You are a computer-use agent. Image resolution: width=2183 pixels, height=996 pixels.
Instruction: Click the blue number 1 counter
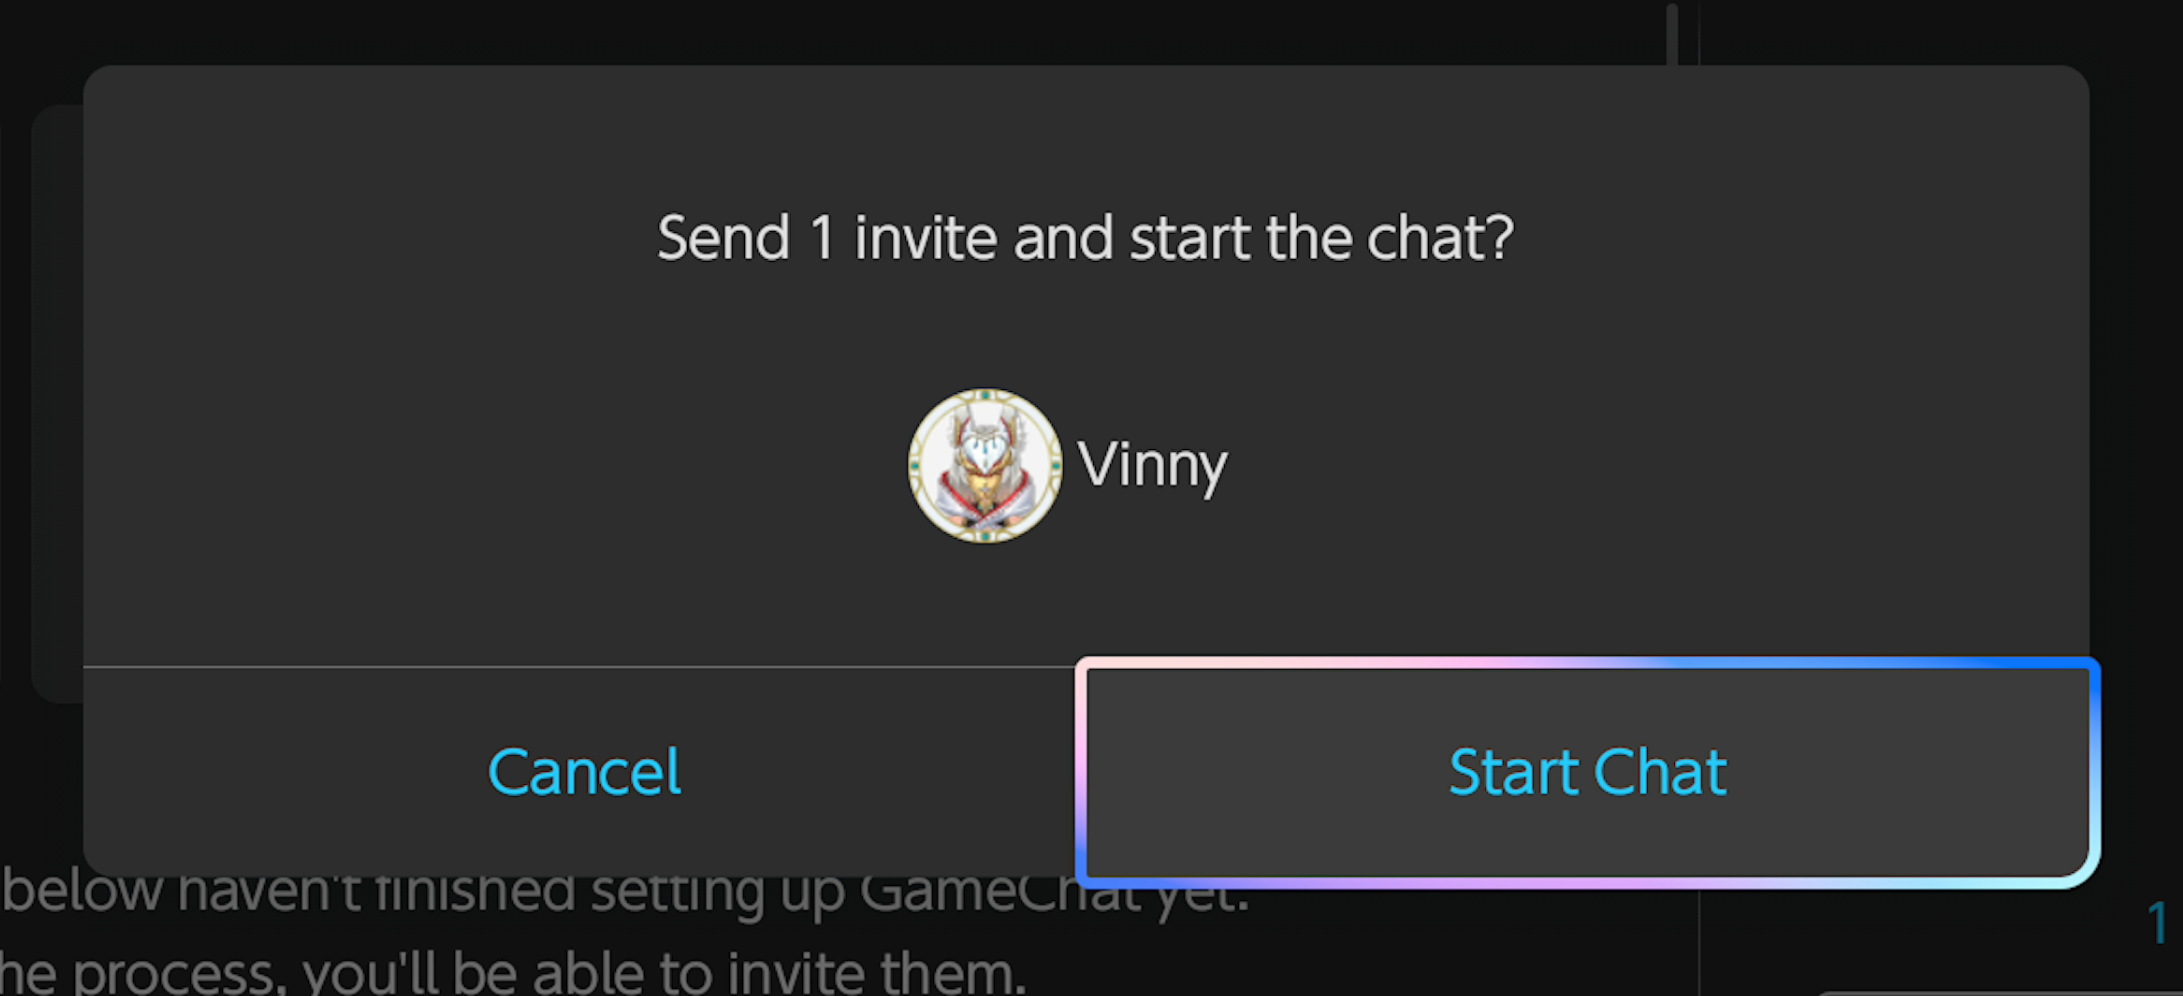click(x=2157, y=922)
